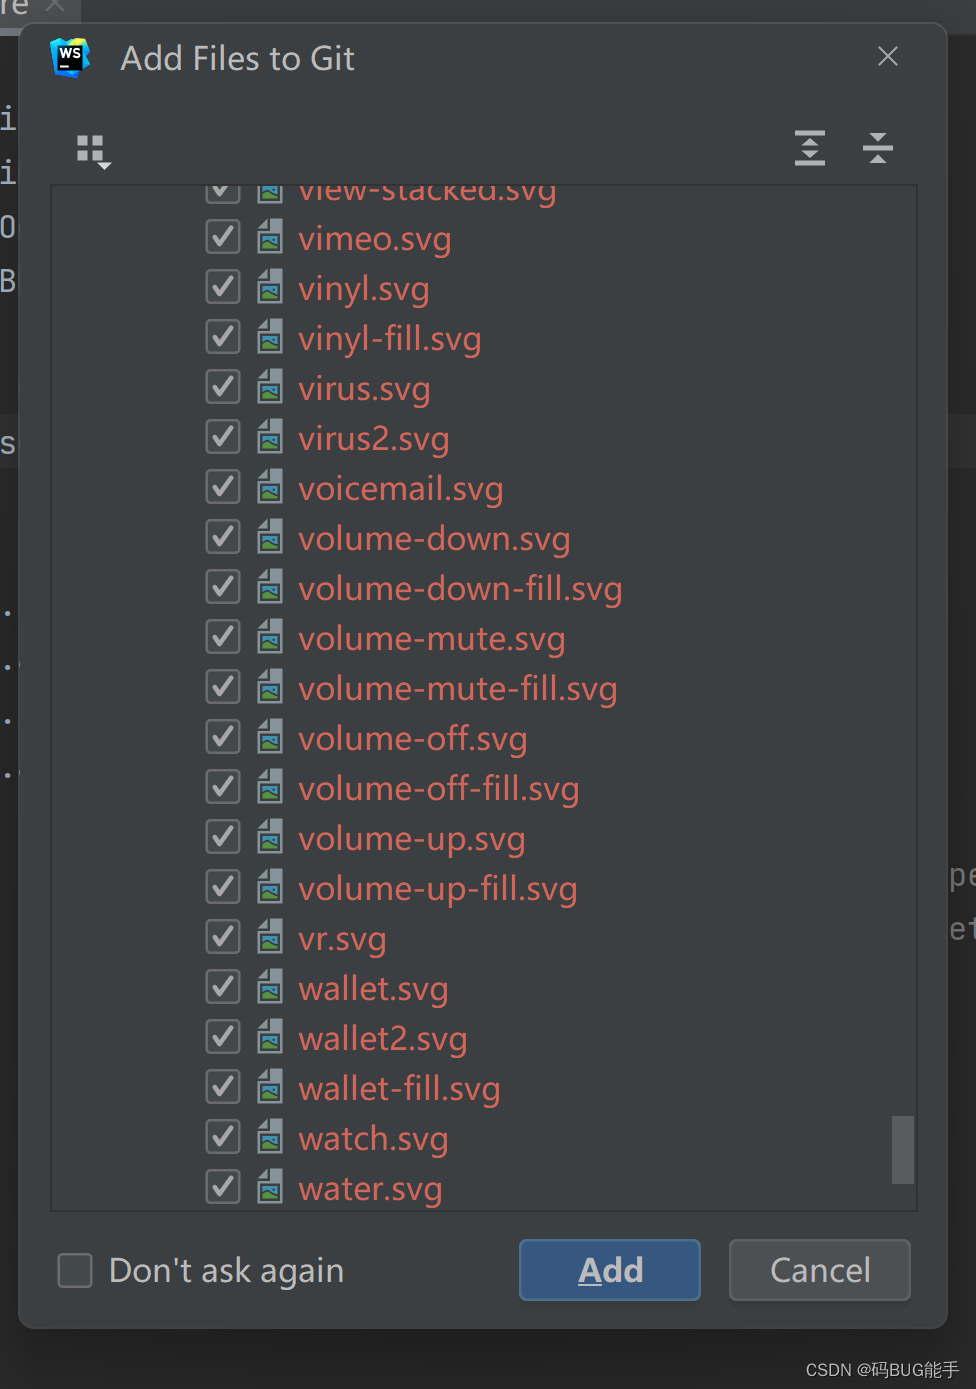Click the image file icon beside water.svg
This screenshot has height=1389, width=976.
[270, 1187]
